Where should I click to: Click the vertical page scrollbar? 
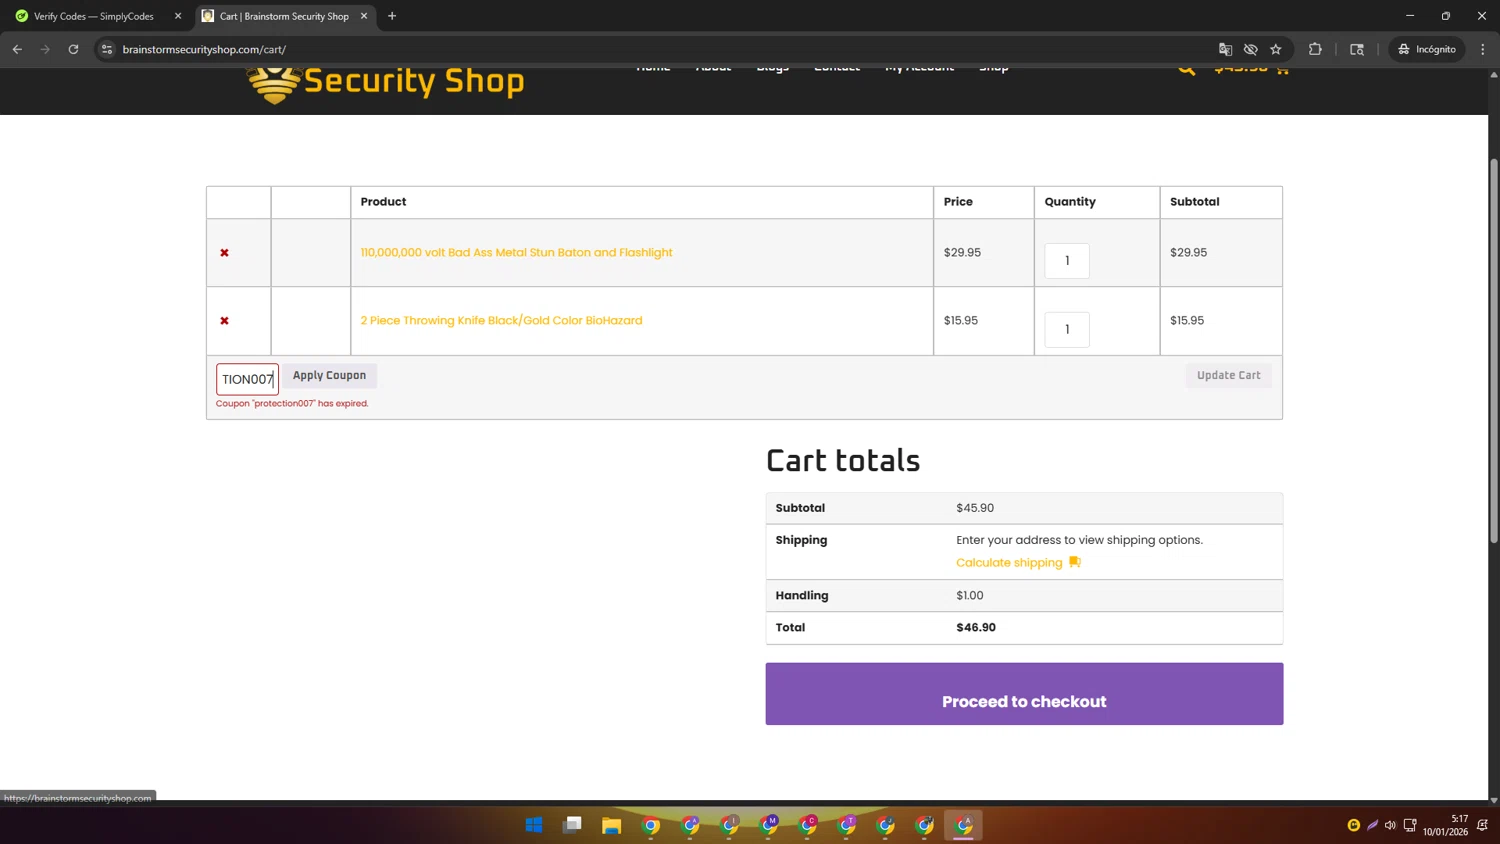tap(1494, 350)
